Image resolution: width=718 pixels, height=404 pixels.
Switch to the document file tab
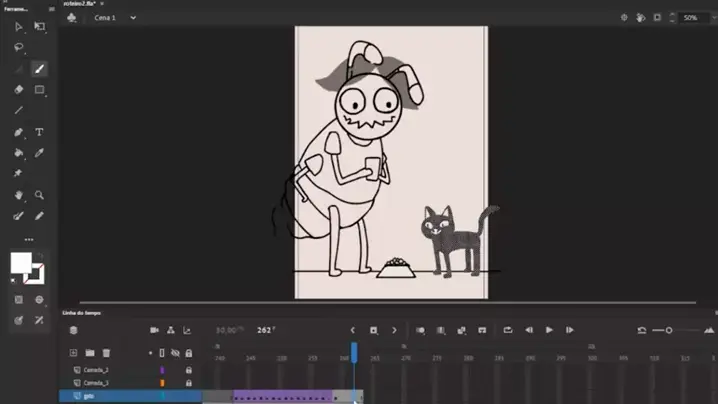coord(84,4)
